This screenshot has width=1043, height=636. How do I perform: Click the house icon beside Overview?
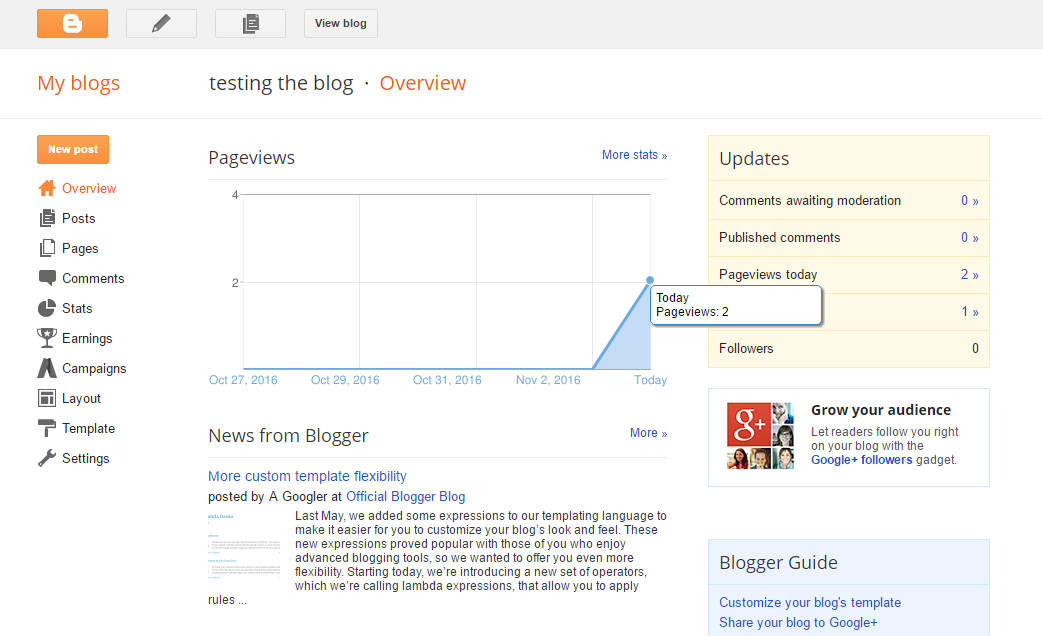(47, 188)
